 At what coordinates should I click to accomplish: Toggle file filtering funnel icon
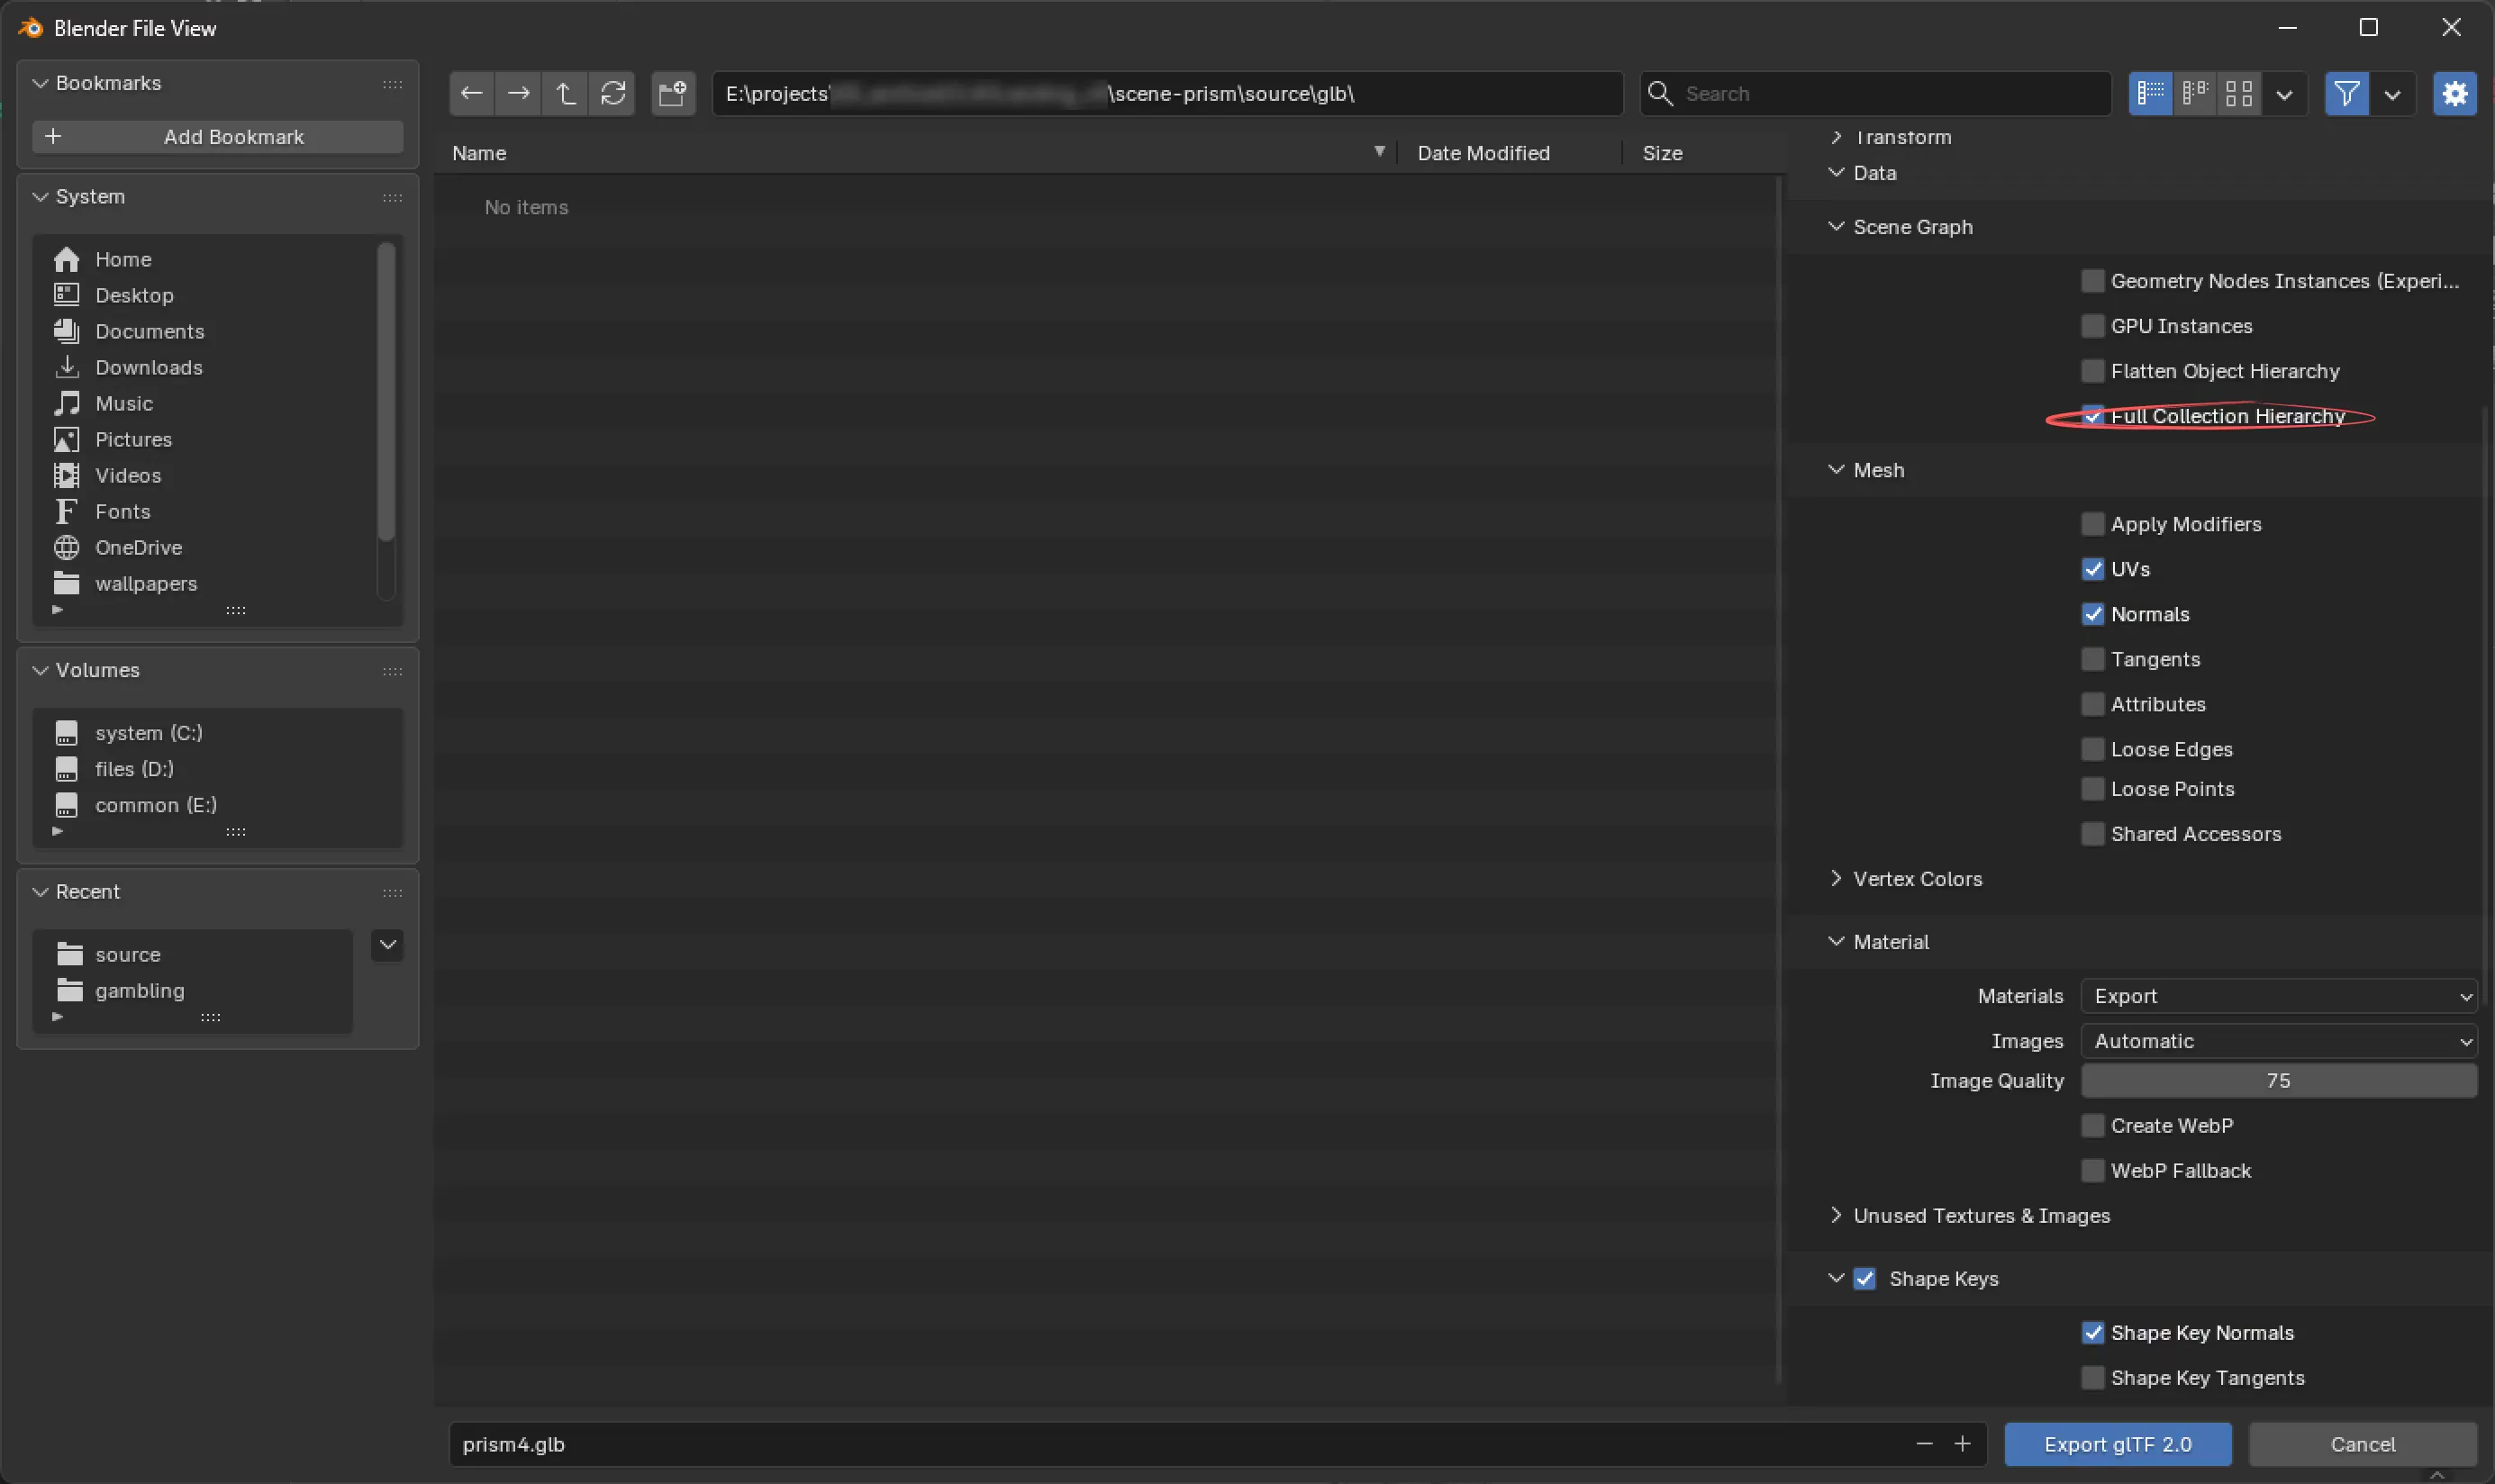point(2346,94)
